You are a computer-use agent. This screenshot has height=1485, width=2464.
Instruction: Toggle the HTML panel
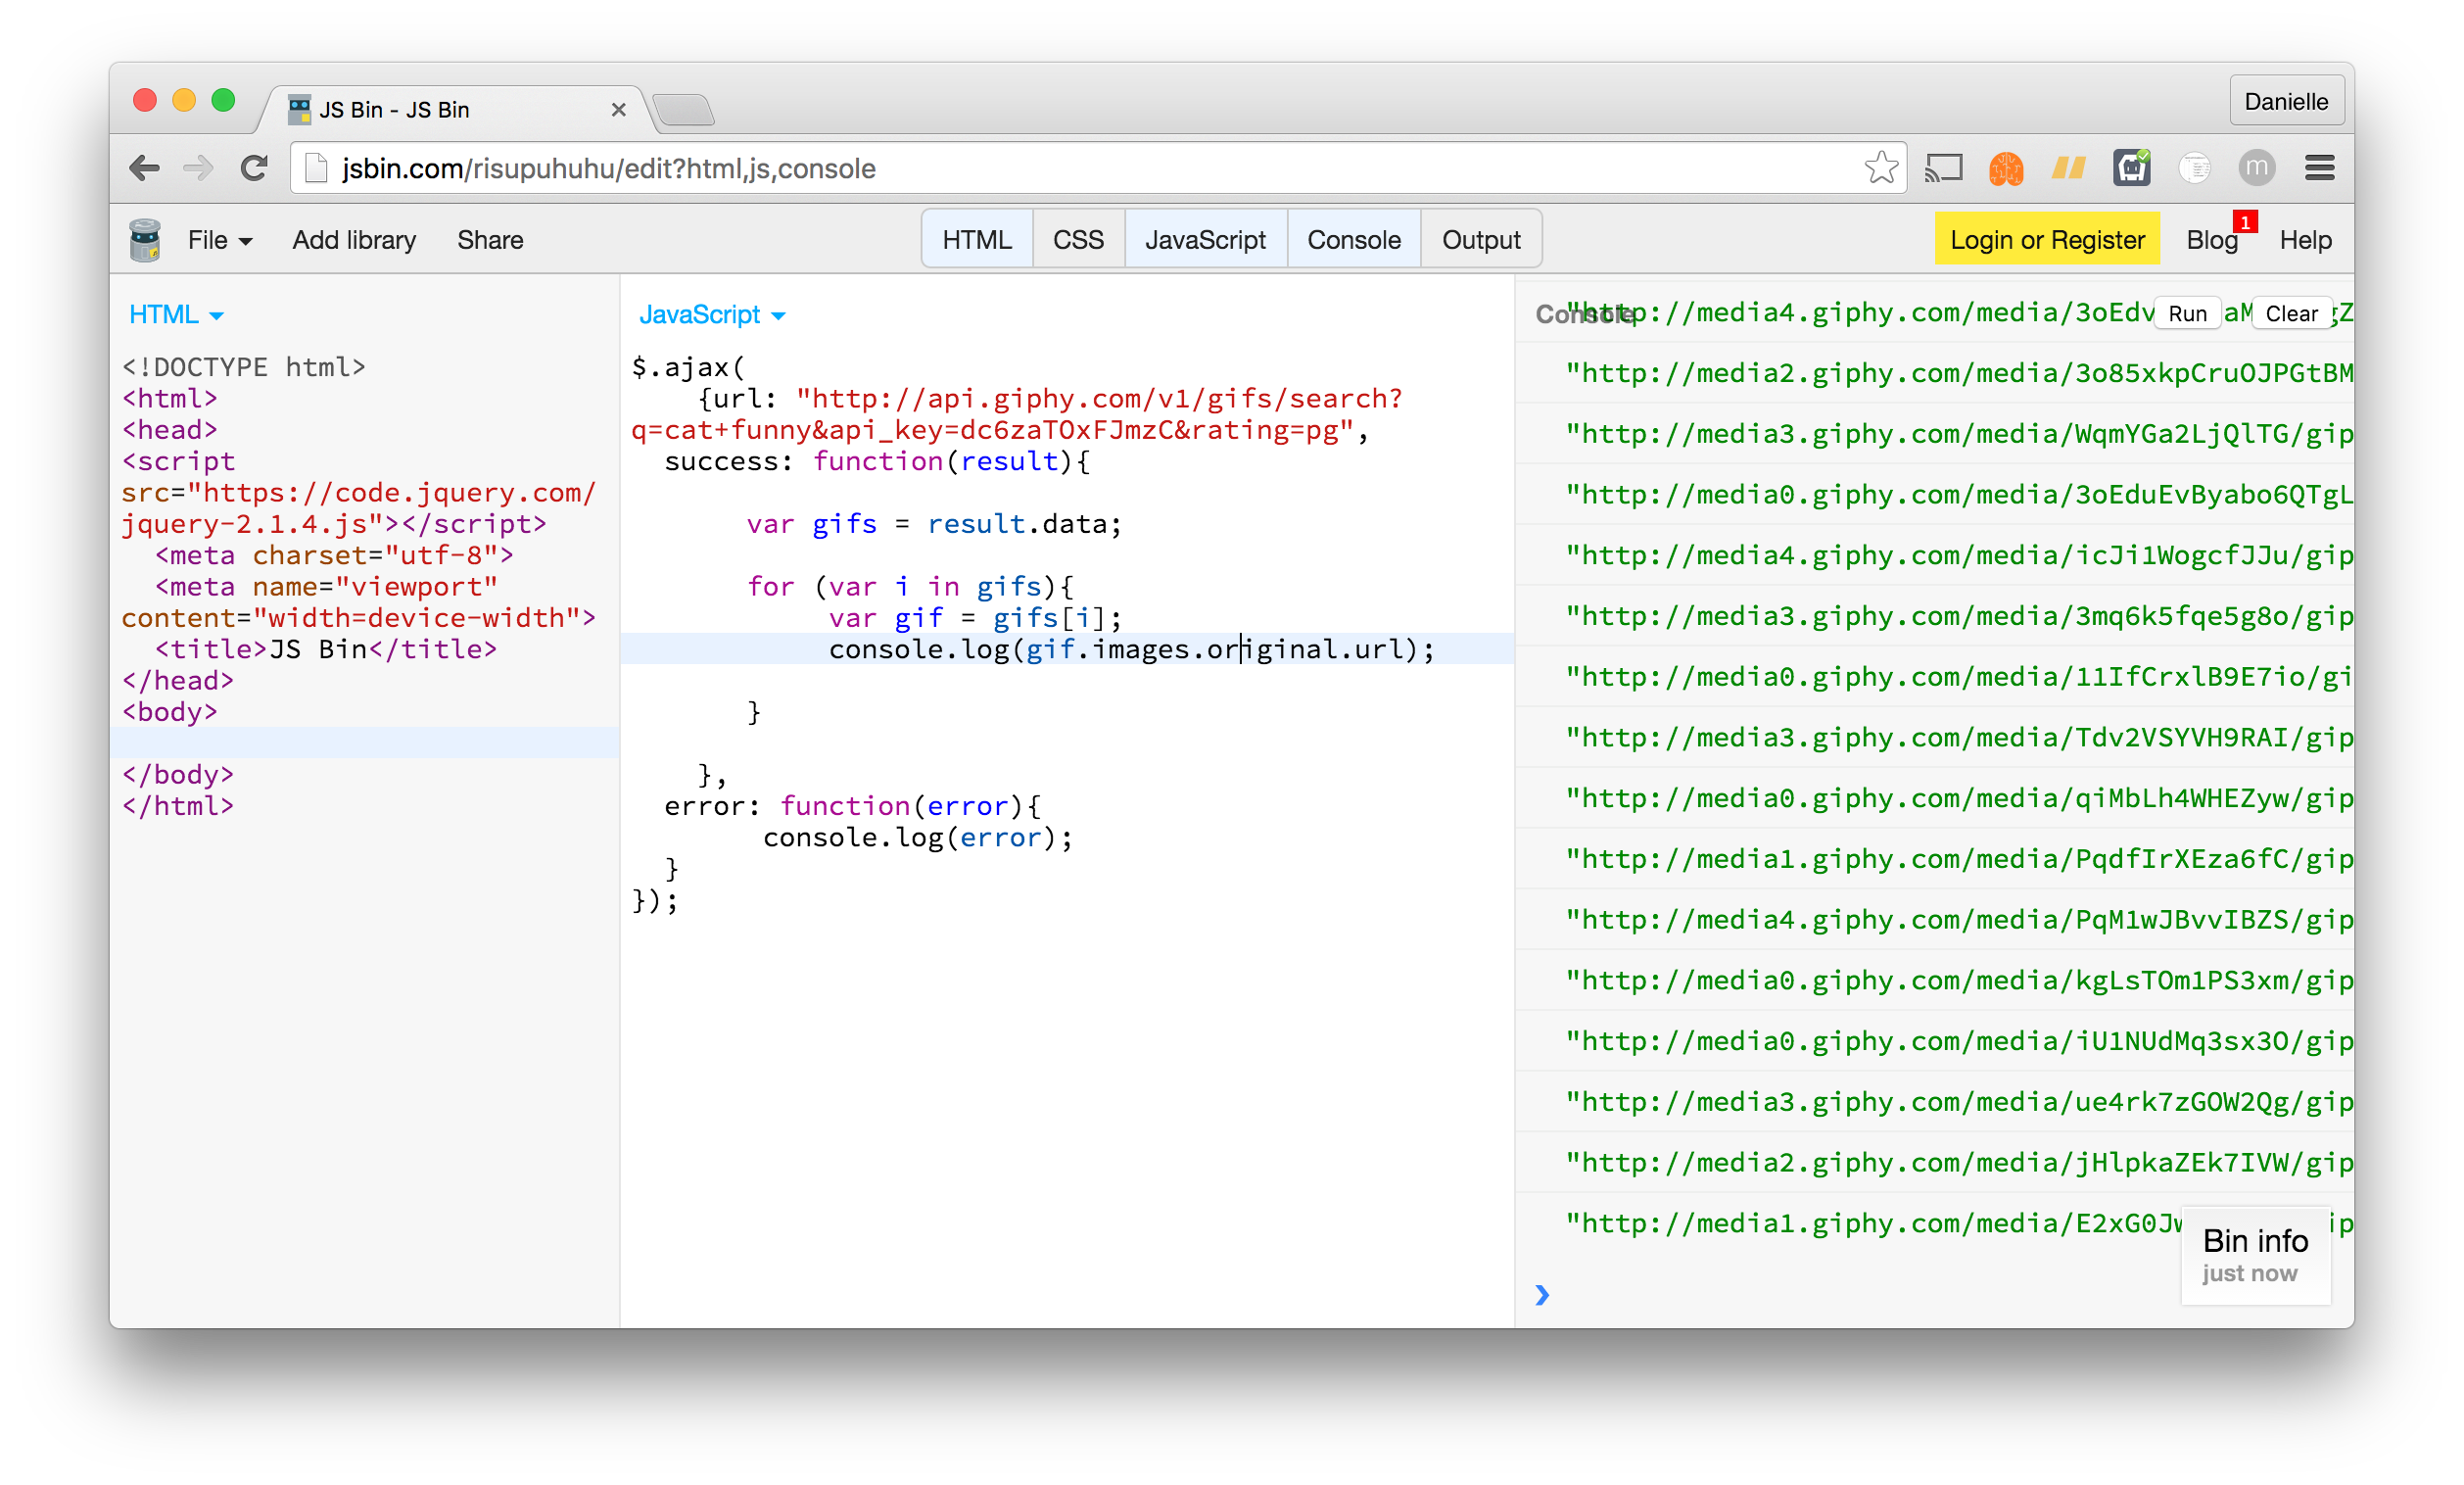977,240
